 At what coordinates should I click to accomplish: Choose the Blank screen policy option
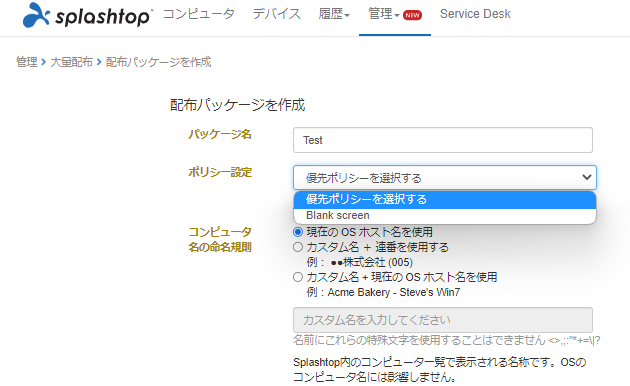pyautogui.click(x=445, y=216)
